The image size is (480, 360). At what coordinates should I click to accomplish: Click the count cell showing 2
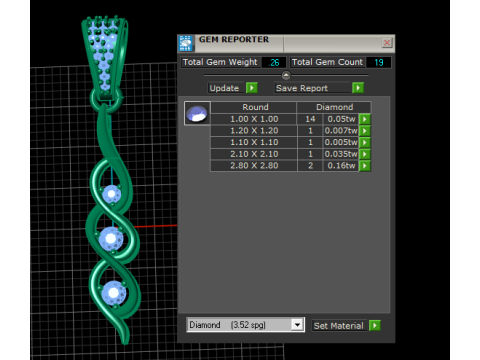click(x=310, y=166)
